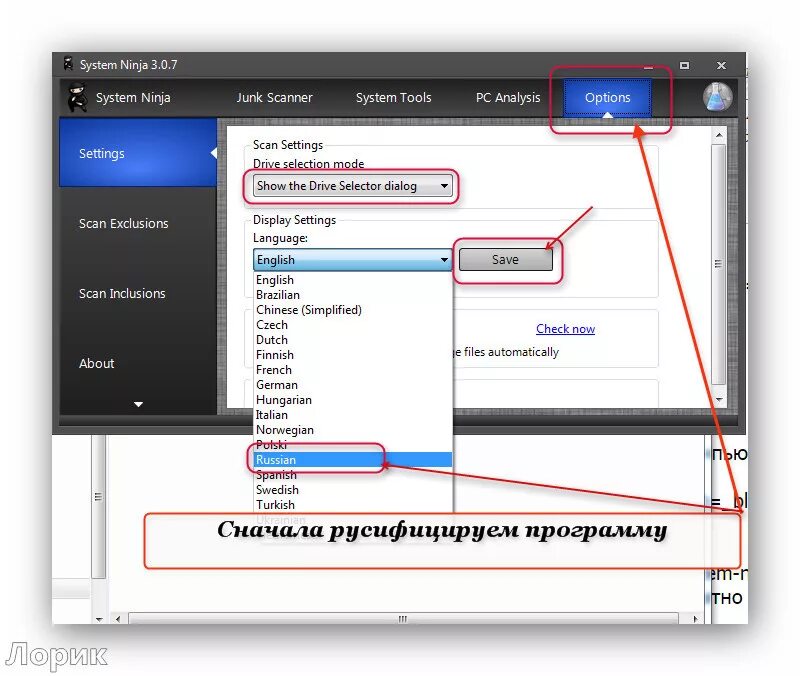Open Scan Inclusions in sidebar

pos(122,293)
